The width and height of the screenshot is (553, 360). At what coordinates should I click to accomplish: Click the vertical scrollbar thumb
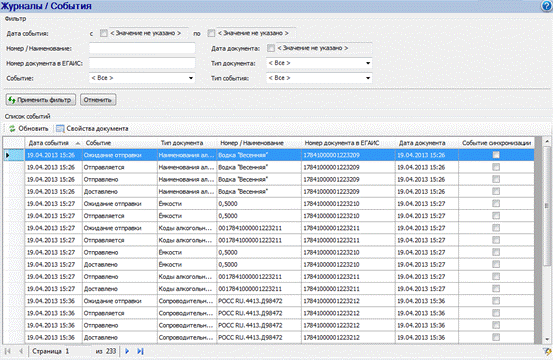click(547, 206)
